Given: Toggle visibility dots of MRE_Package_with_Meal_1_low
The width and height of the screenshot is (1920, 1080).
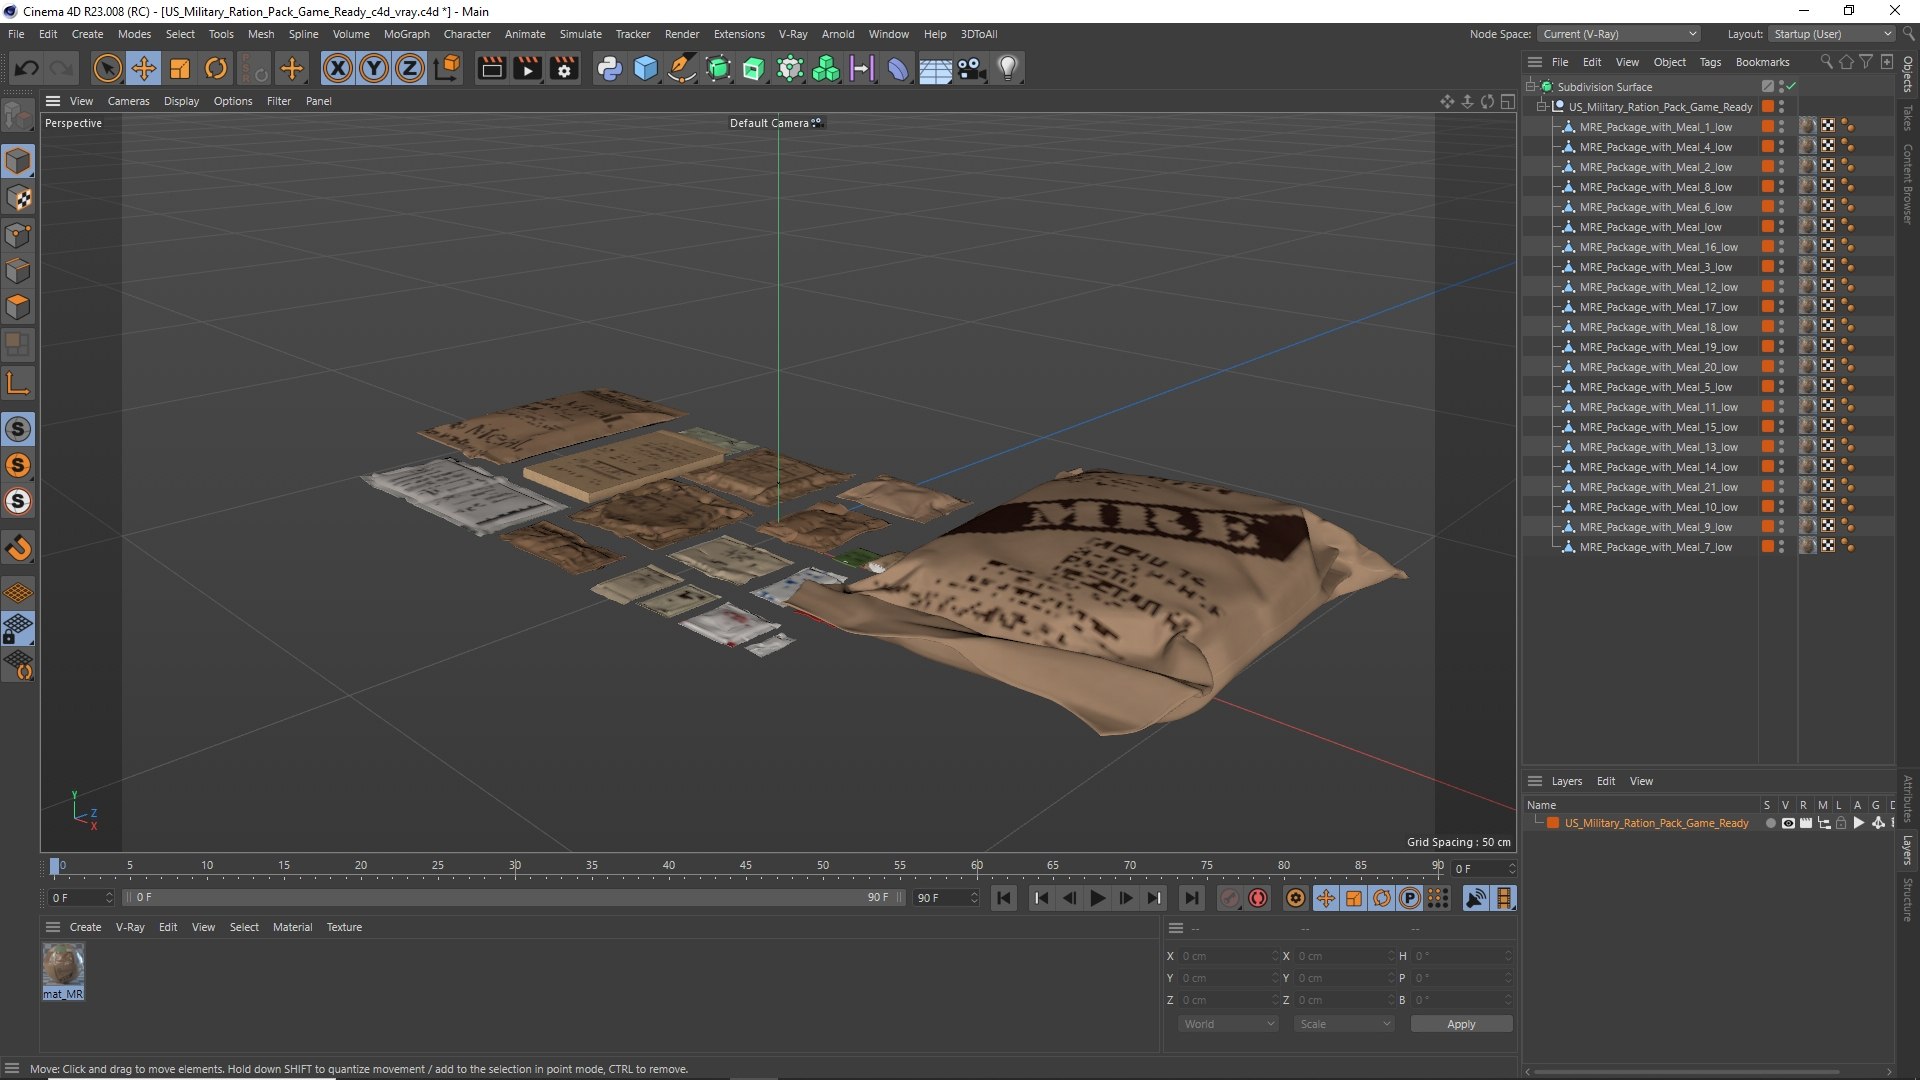Looking at the screenshot, I should [x=1781, y=127].
